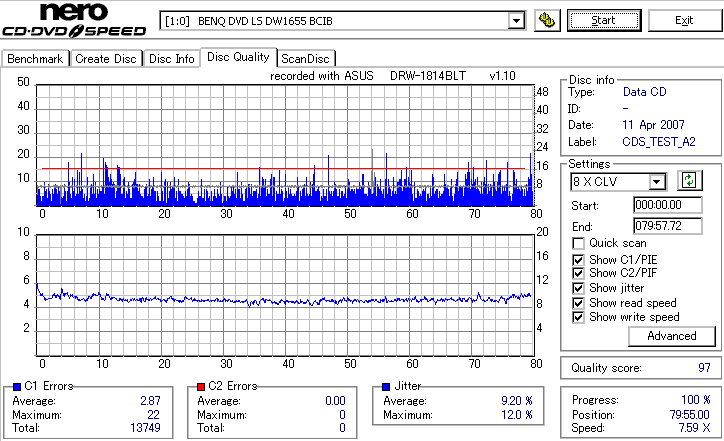Viewport: 724px width, 441px height.
Task: Click the blue Jitter color swatch
Action: click(x=386, y=387)
